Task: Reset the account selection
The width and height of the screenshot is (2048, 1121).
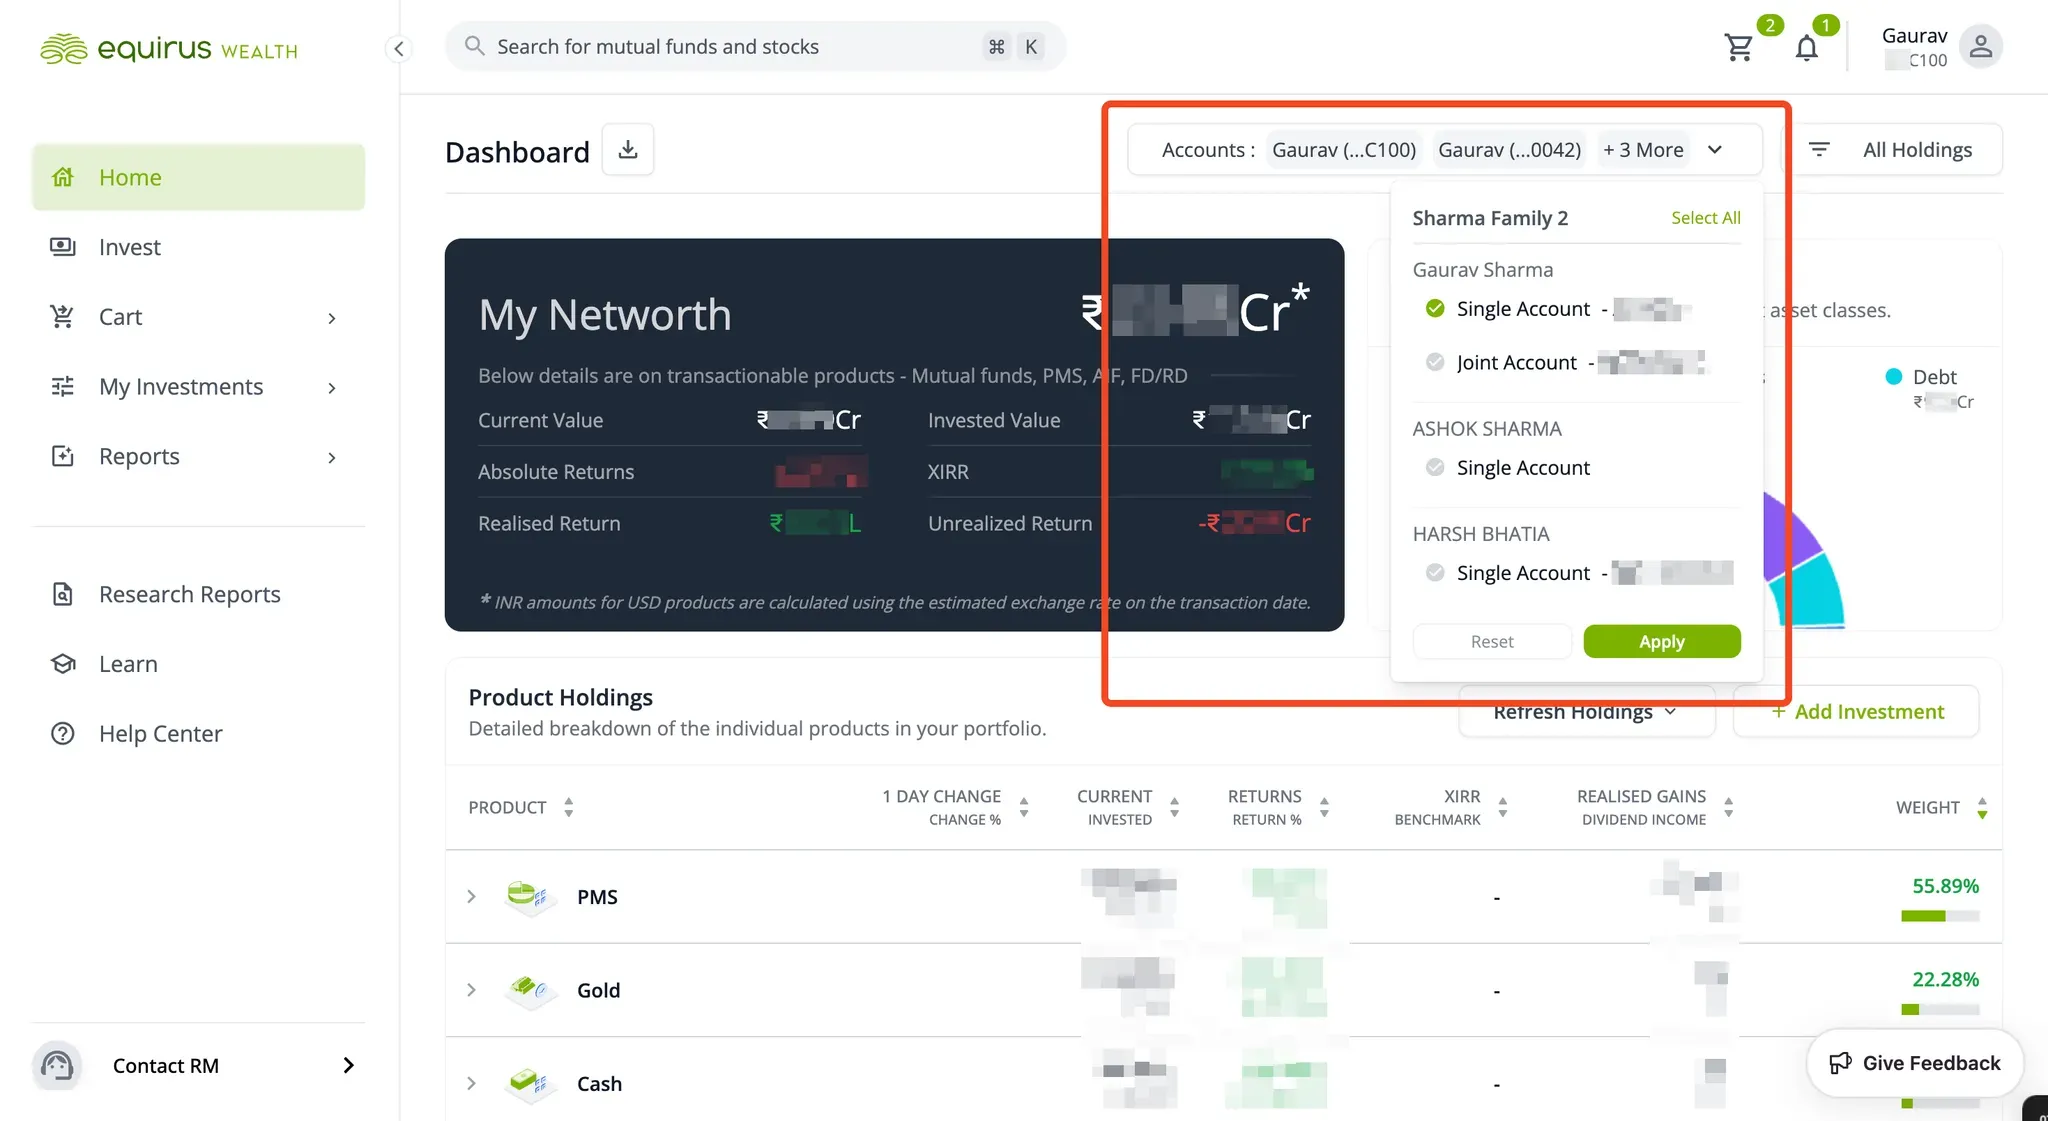Action: point(1492,641)
